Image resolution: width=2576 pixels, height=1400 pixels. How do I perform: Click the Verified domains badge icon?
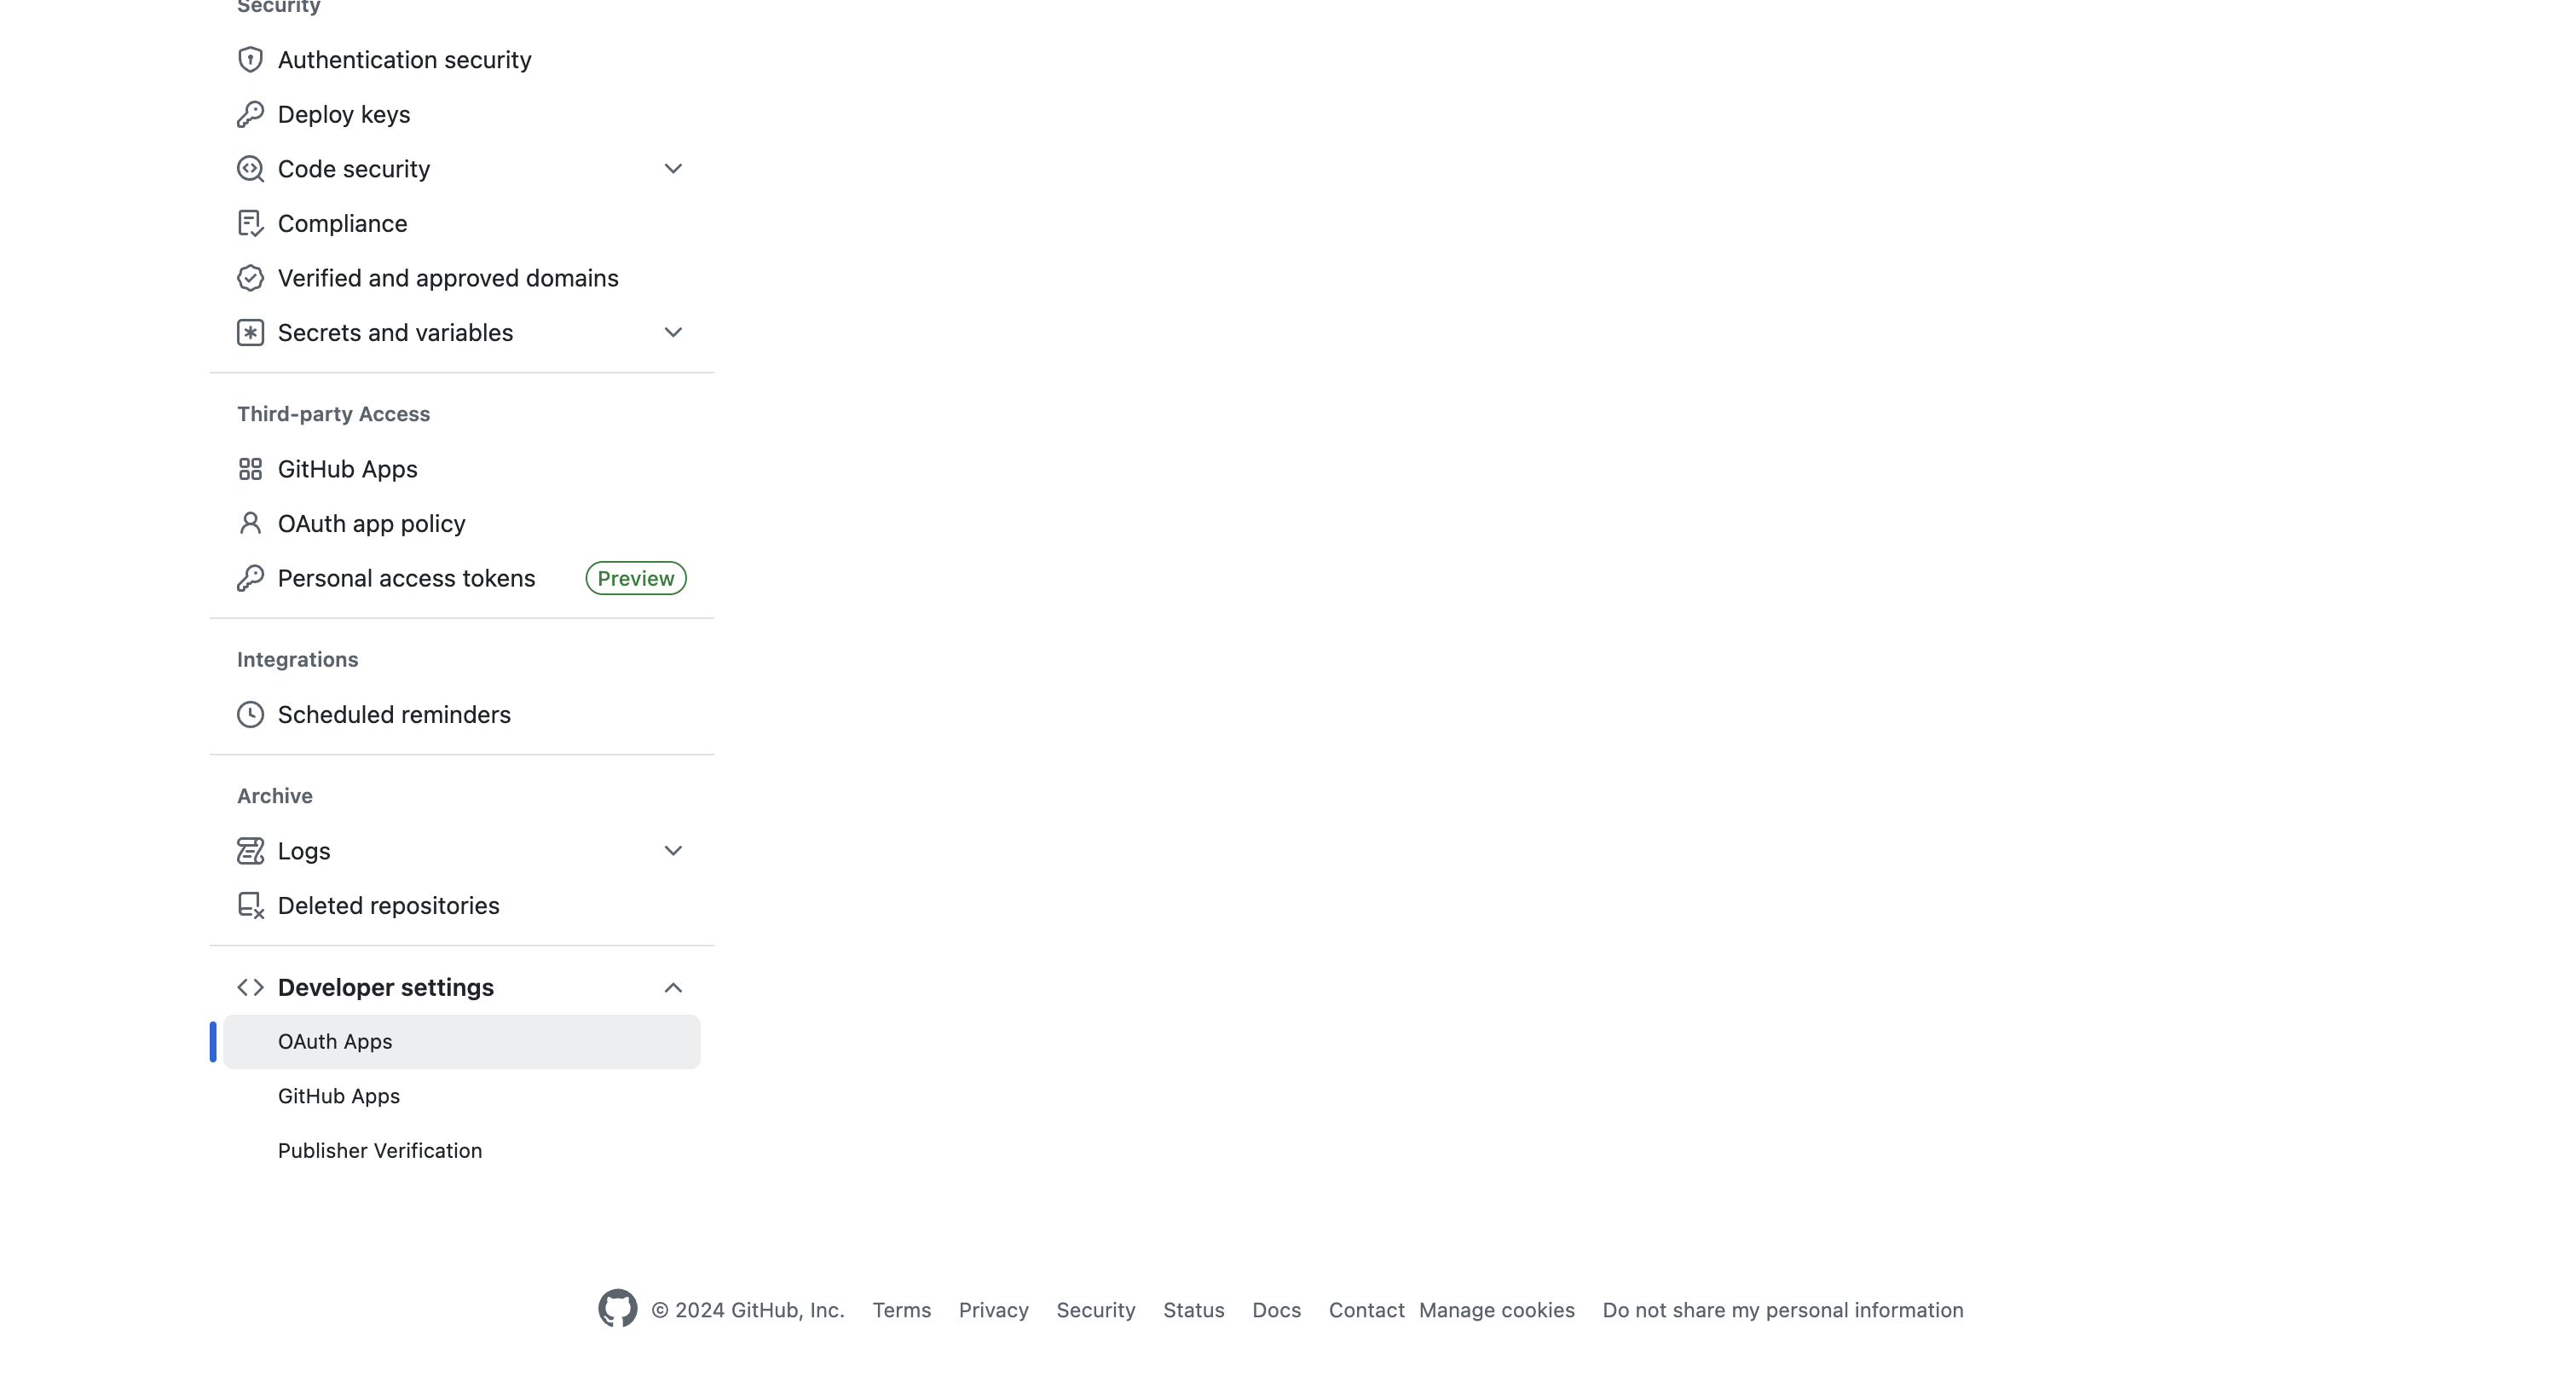pos(250,278)
